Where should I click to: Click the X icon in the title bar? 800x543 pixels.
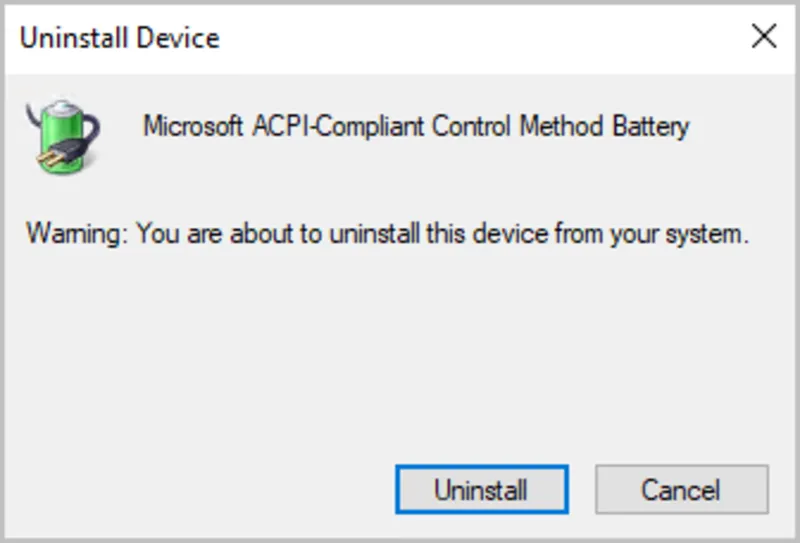764,37
